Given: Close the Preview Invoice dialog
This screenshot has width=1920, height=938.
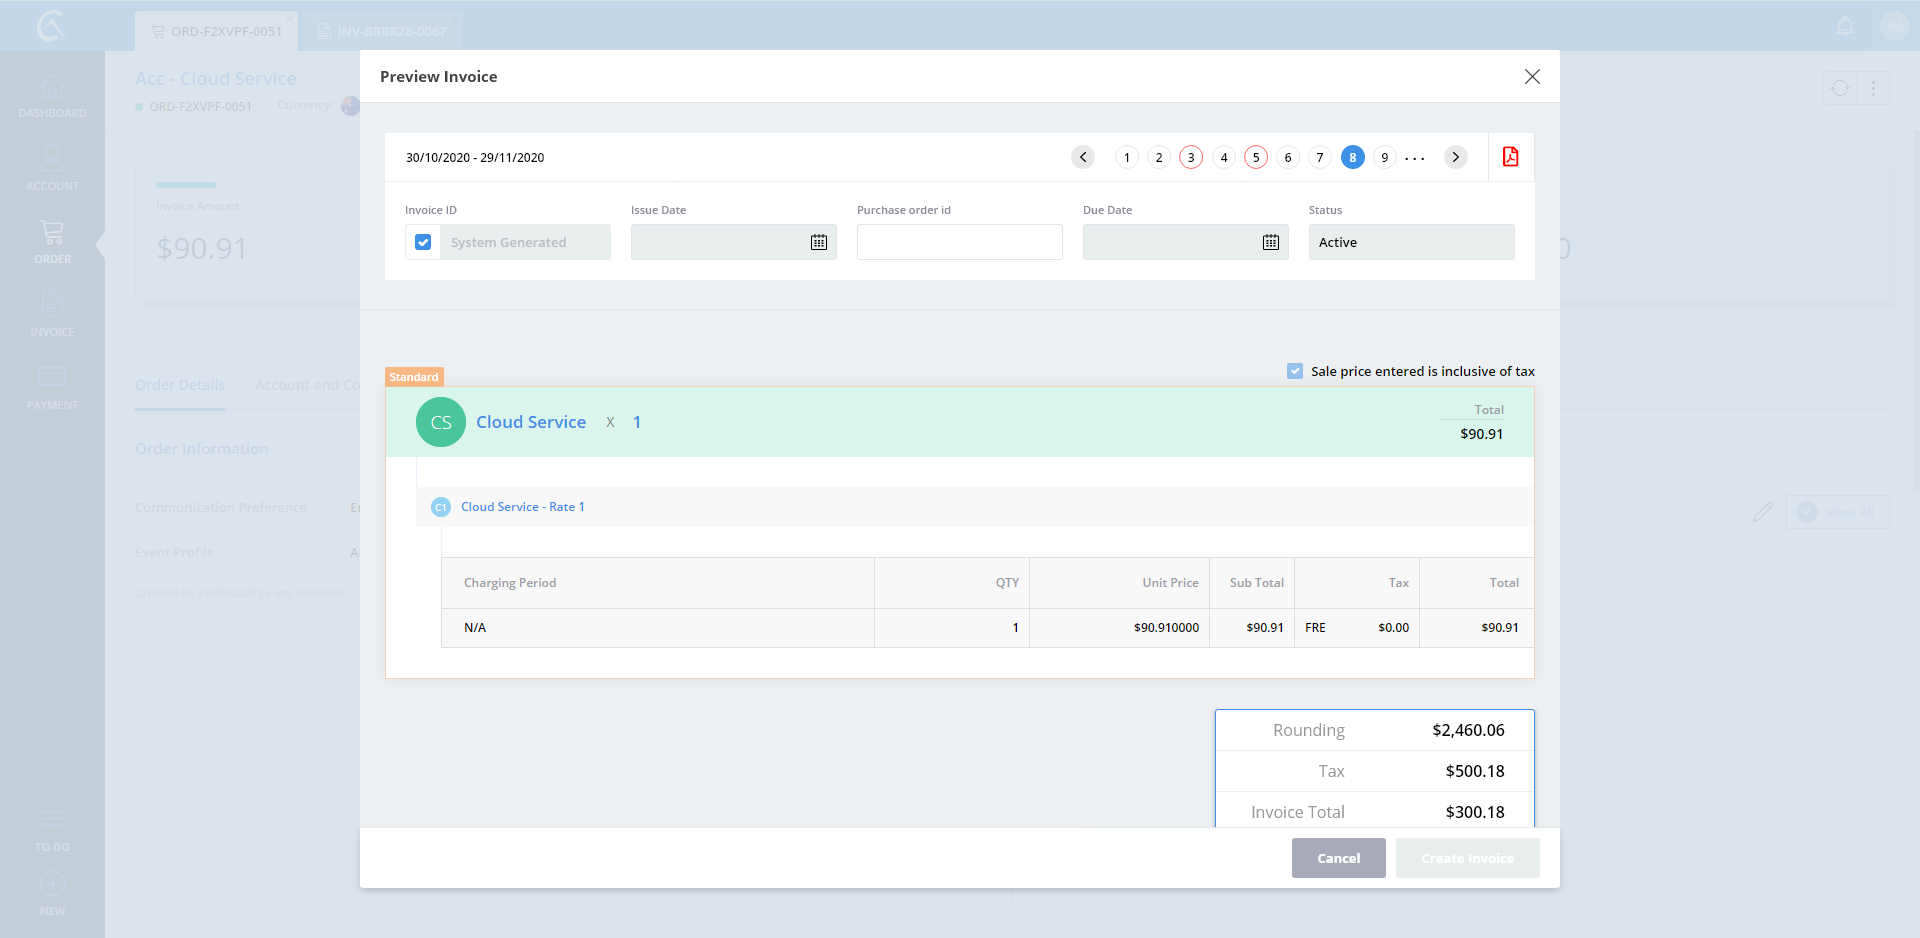Looking at the screenshot, I should click(x=1531, y=77).
